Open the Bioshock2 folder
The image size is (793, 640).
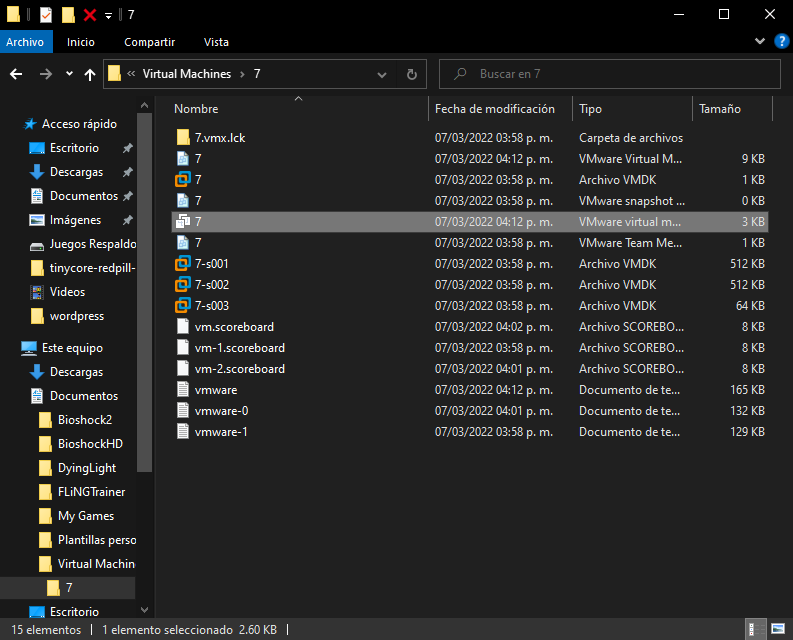click(85, 420)
